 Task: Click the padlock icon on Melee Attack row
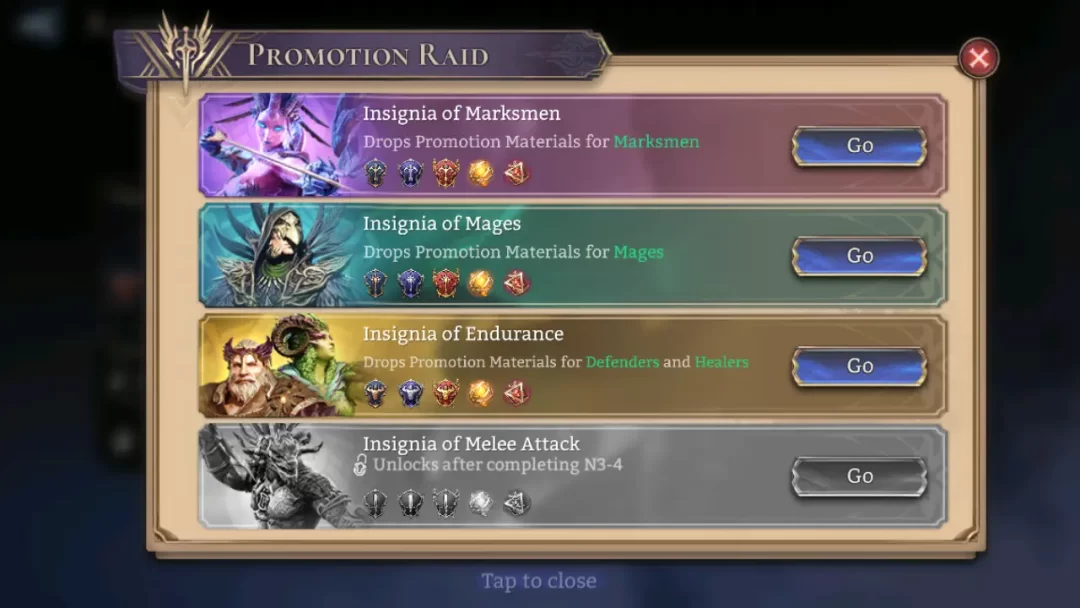tap(360, 465)
